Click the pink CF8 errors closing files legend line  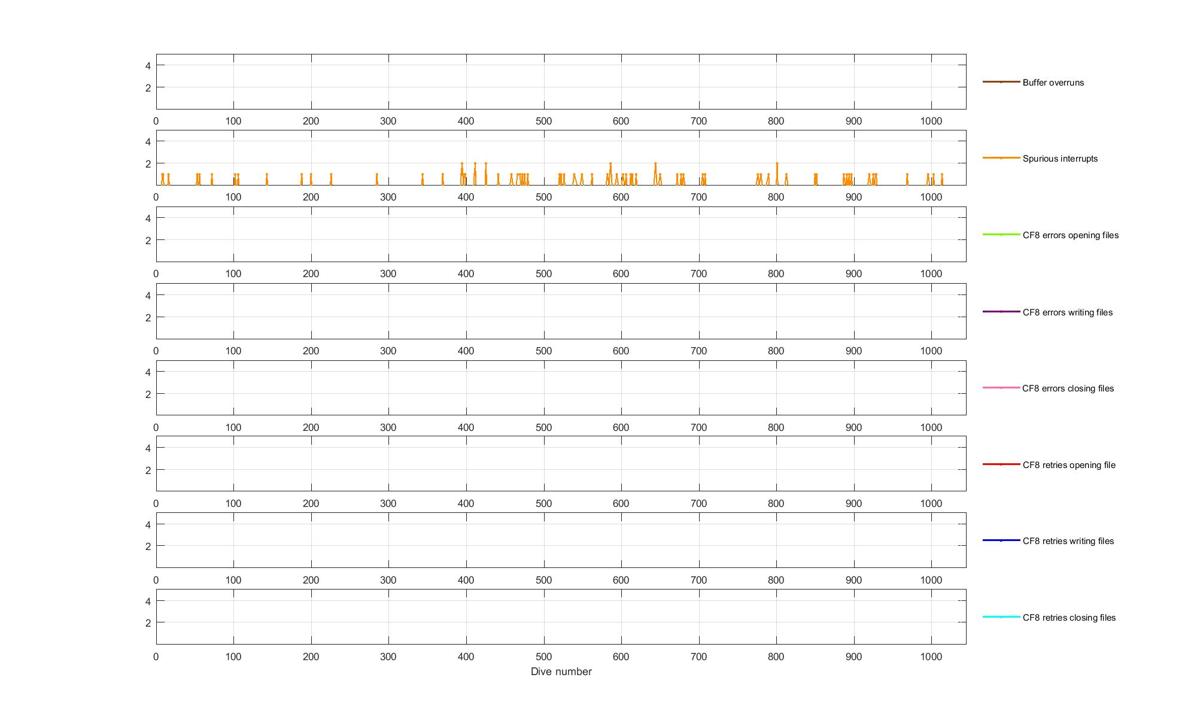[1001, 388]
